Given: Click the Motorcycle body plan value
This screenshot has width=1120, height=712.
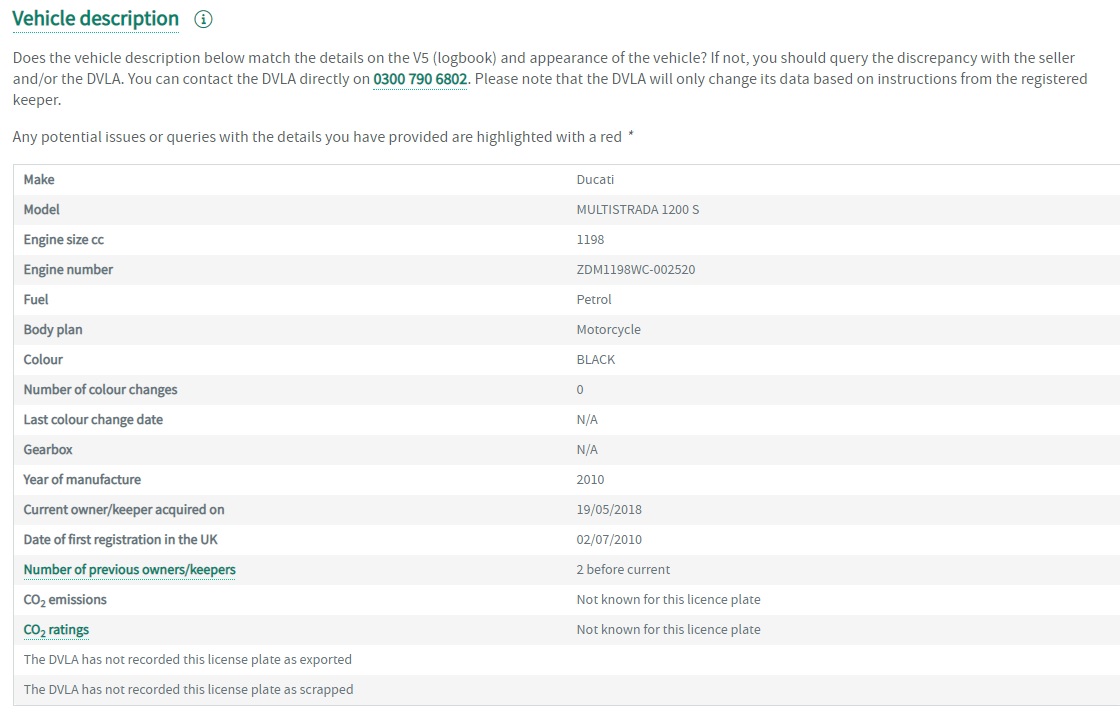Looking at the screenshot, I should coord(608,330).
